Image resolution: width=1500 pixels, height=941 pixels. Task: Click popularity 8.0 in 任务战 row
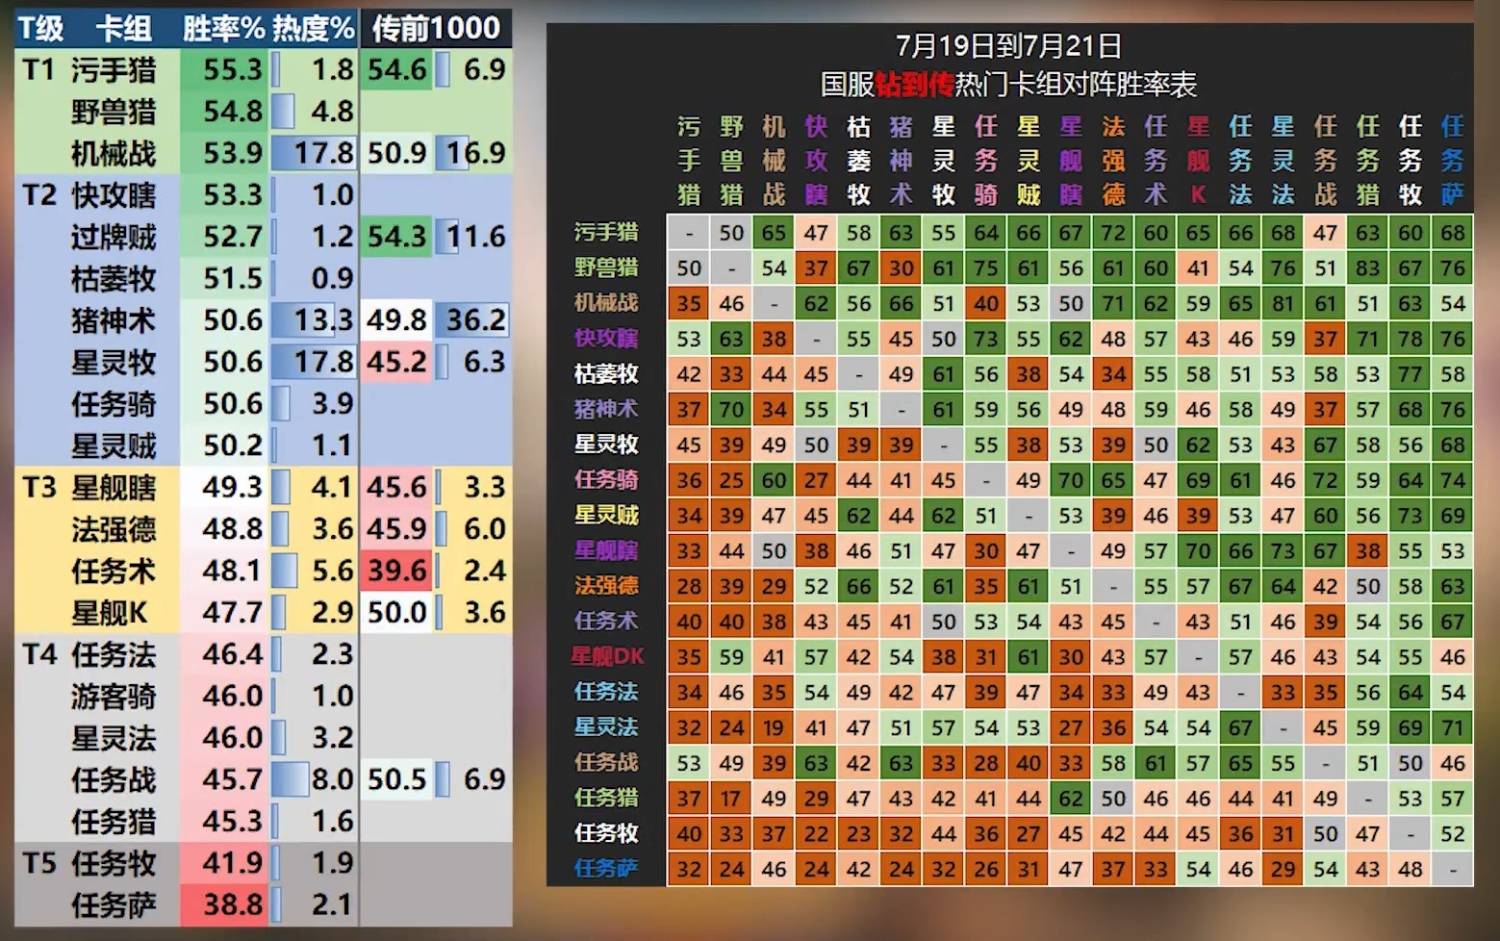pos(333,779)
